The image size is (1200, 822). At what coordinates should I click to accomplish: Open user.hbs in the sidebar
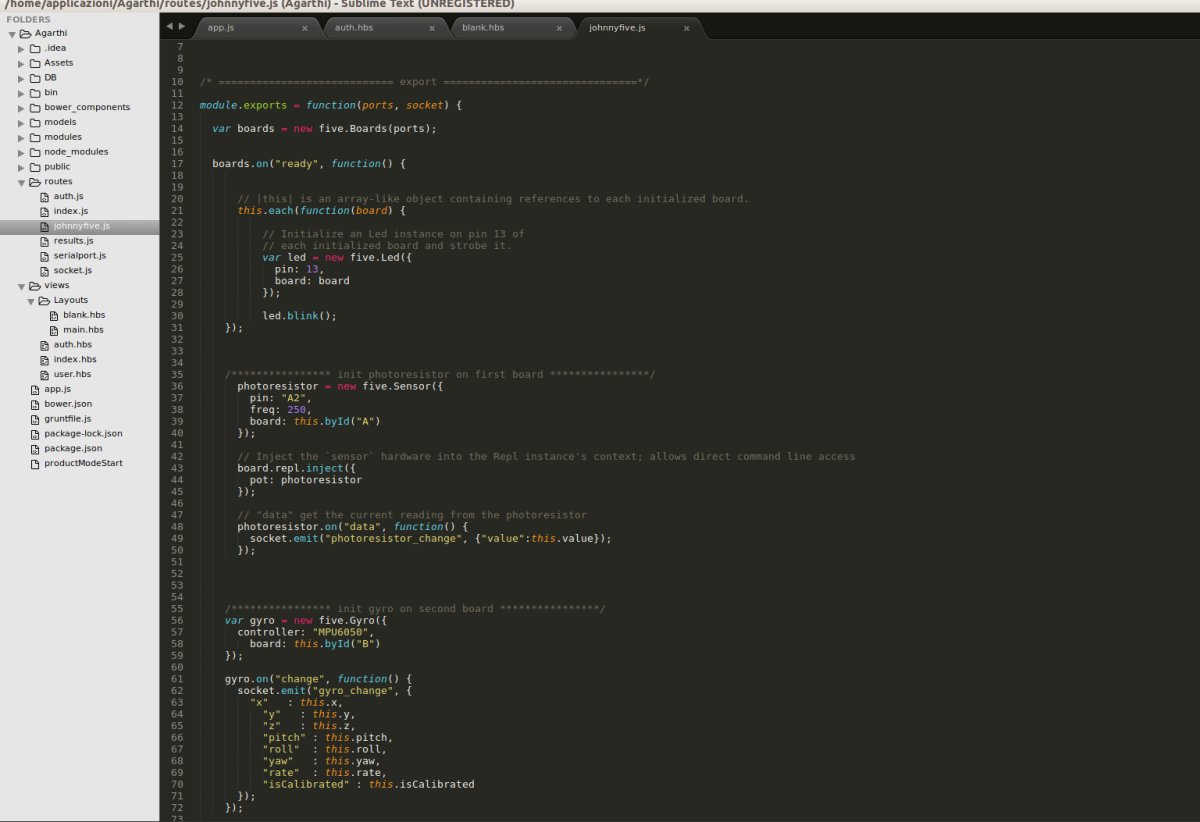[73, 374]
